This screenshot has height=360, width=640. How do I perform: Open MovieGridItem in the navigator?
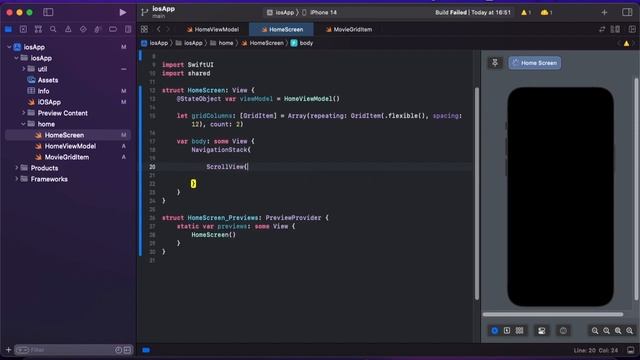click(62, 157)
